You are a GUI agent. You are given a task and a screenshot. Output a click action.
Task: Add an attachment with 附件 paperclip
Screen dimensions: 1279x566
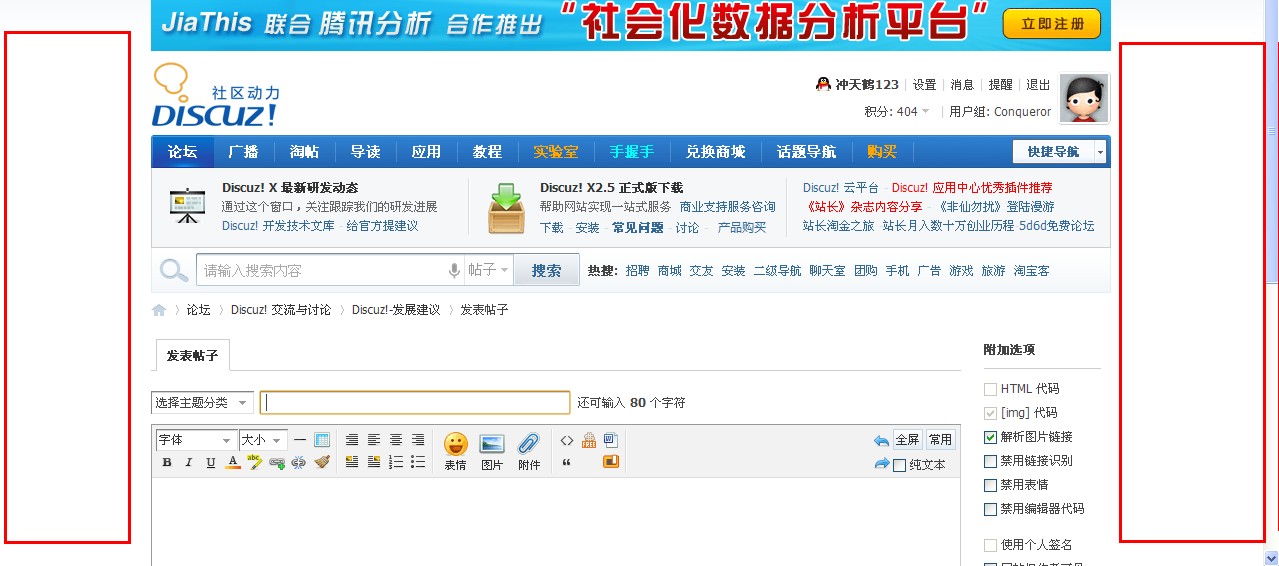pos(529,452)
